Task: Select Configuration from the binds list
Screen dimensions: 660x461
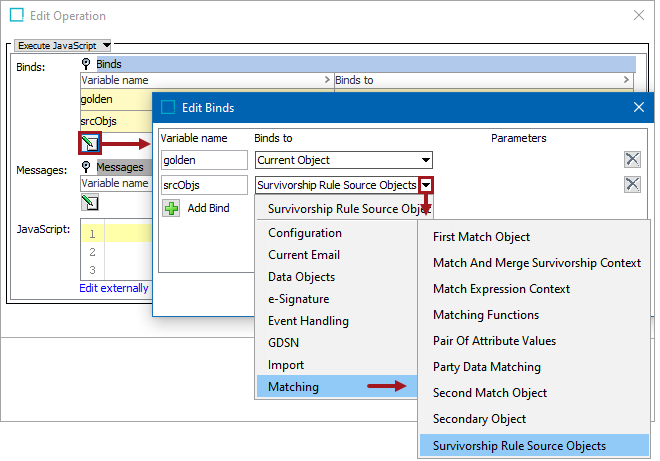Action: pos(304,233)
